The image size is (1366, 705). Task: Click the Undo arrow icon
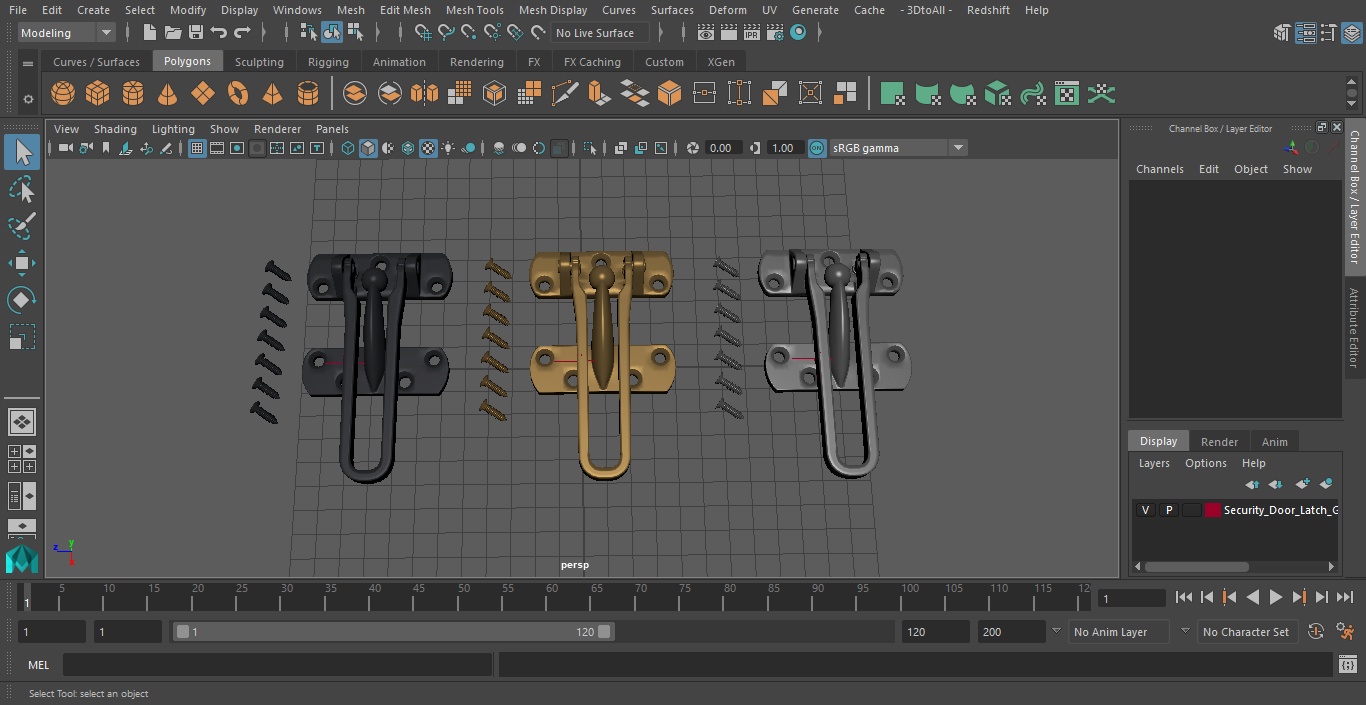coord(219,33)
